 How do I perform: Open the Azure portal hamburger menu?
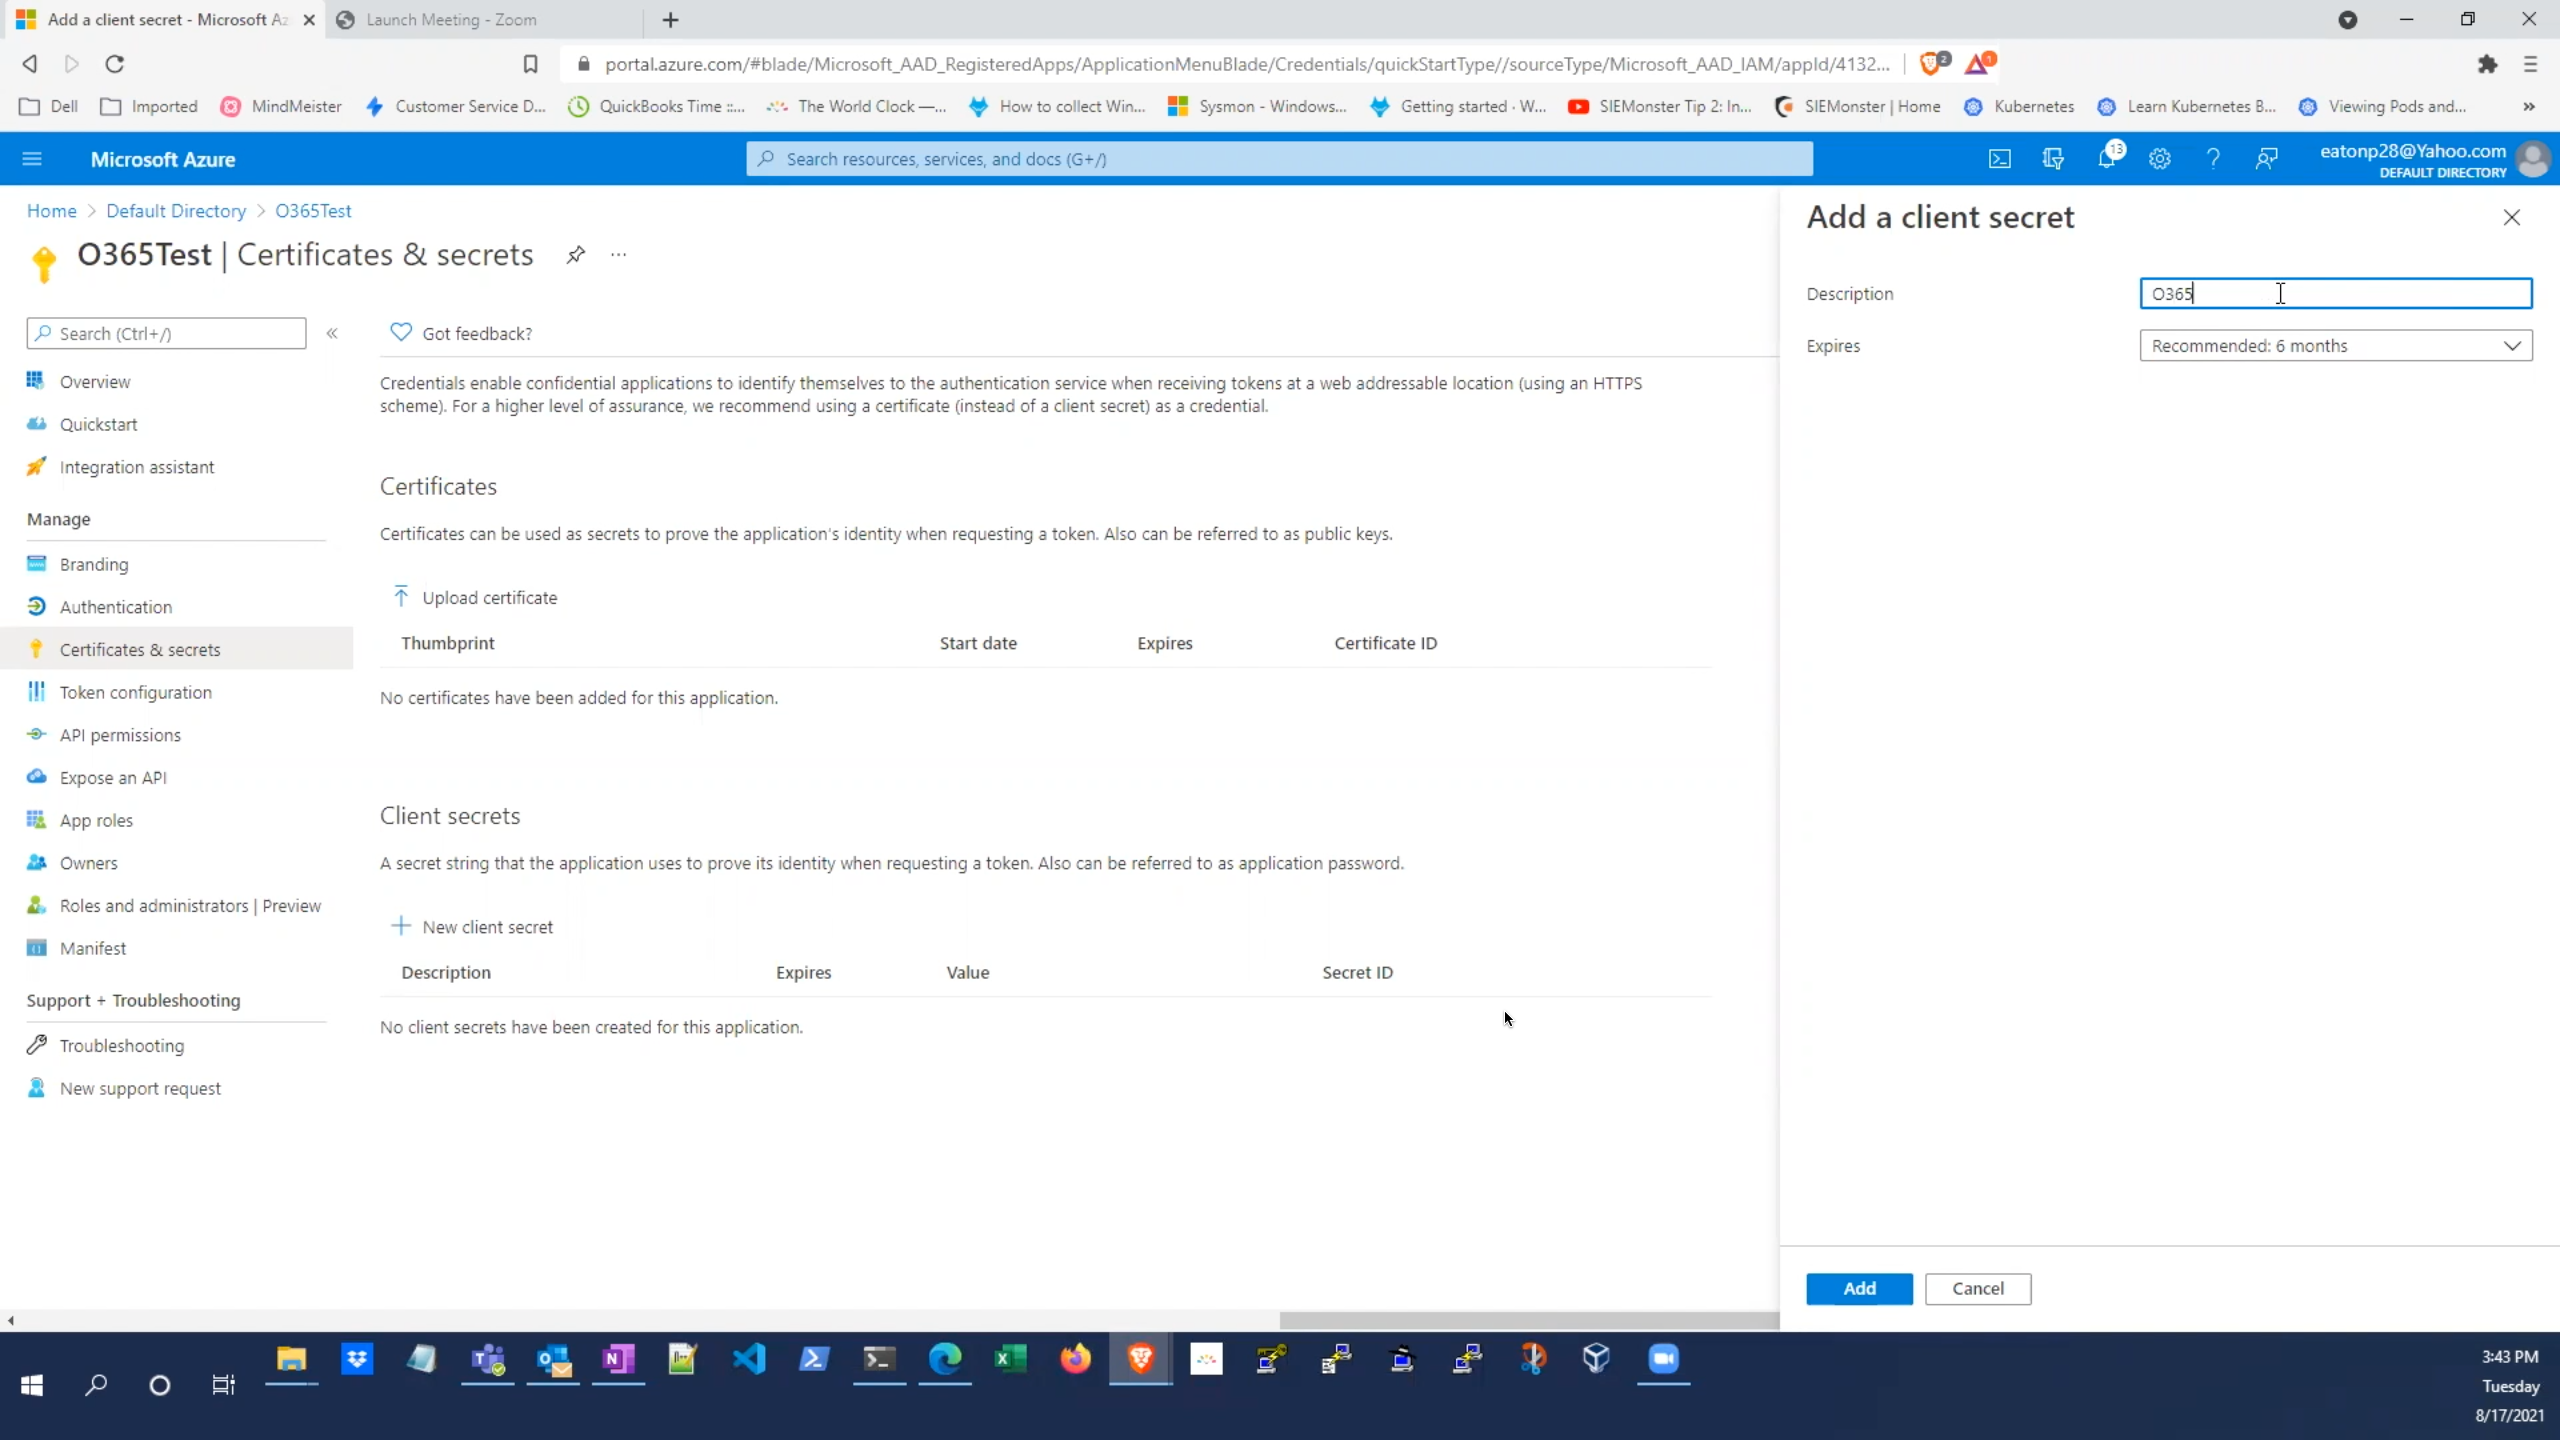[32, 159]
